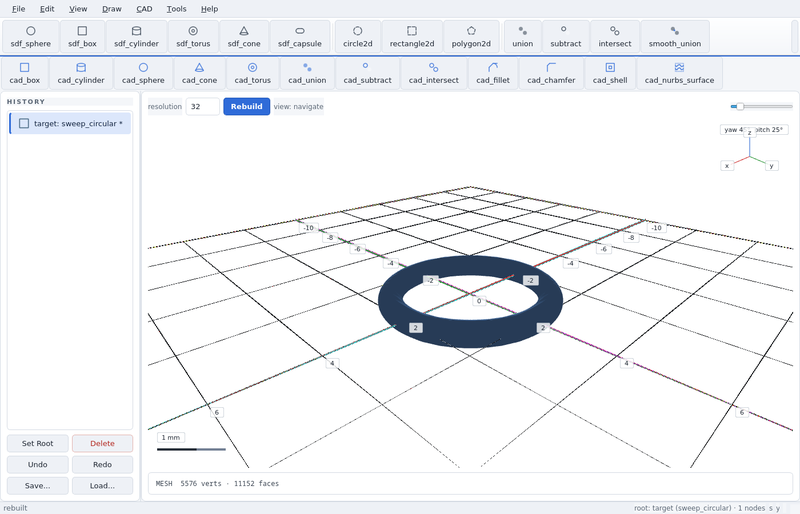Click the Undo button

coord(37,464)
